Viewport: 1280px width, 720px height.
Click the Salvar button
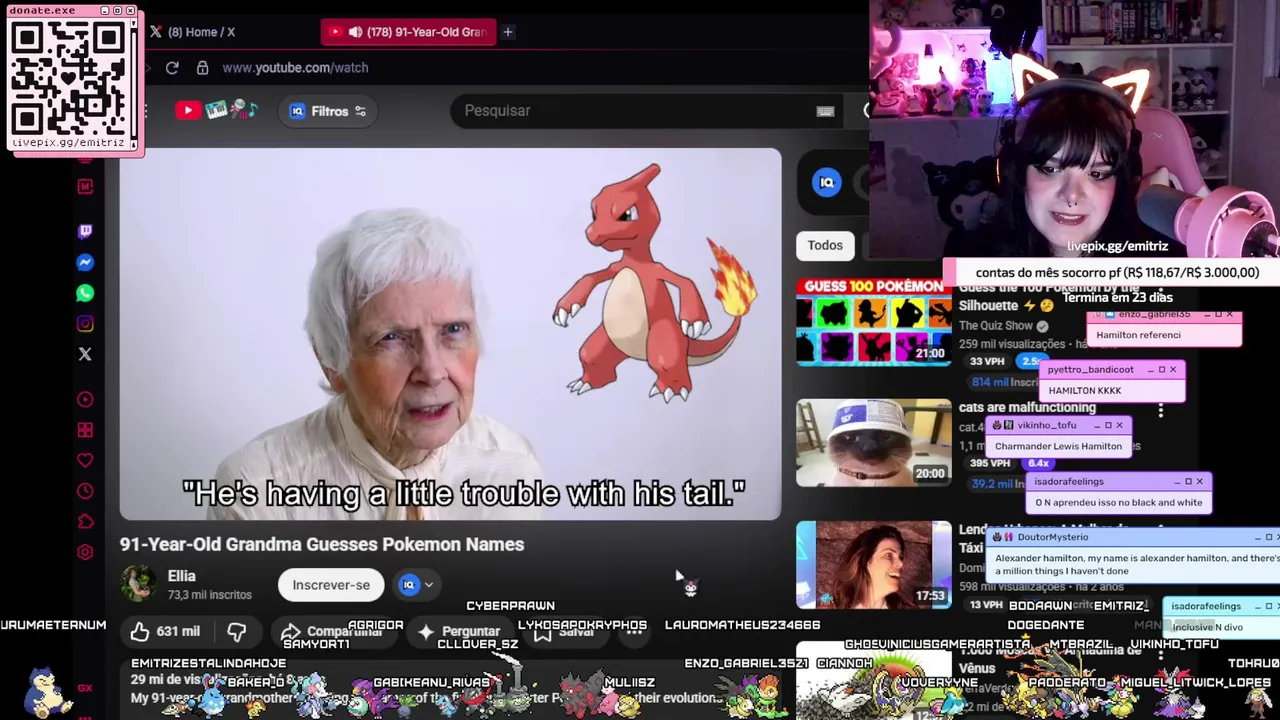[565, 631]
